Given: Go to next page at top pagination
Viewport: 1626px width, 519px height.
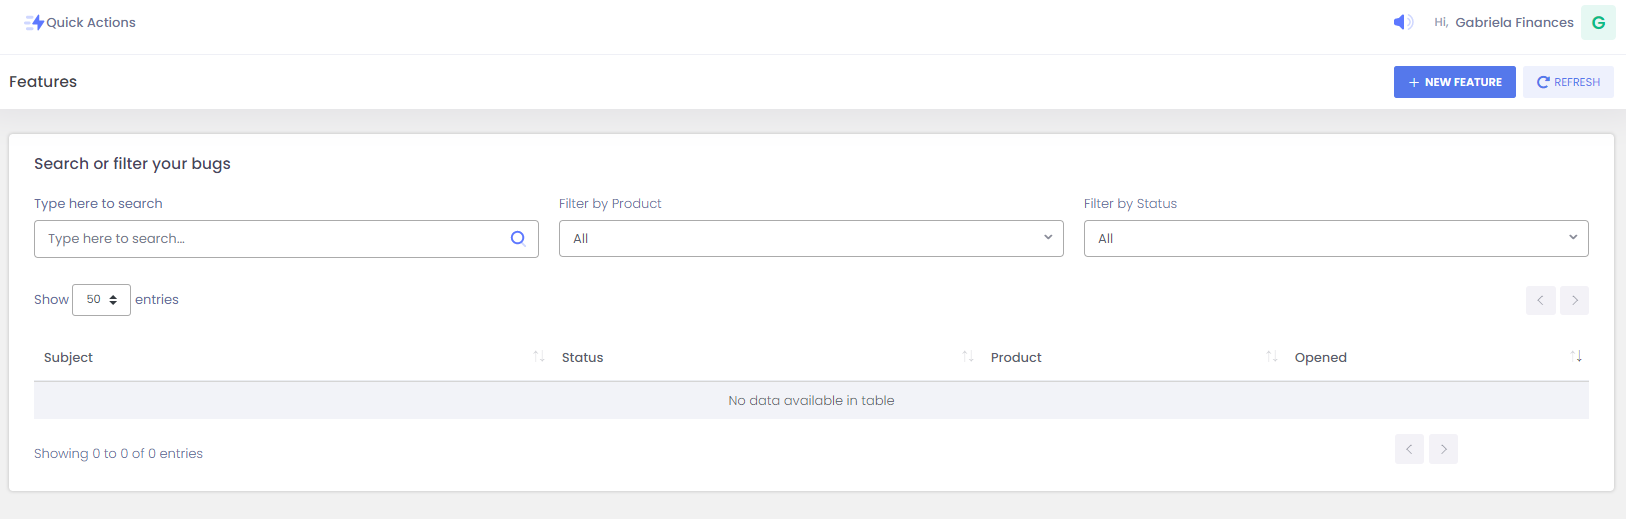Looking at the screenshot, I should click(1574, 300).
